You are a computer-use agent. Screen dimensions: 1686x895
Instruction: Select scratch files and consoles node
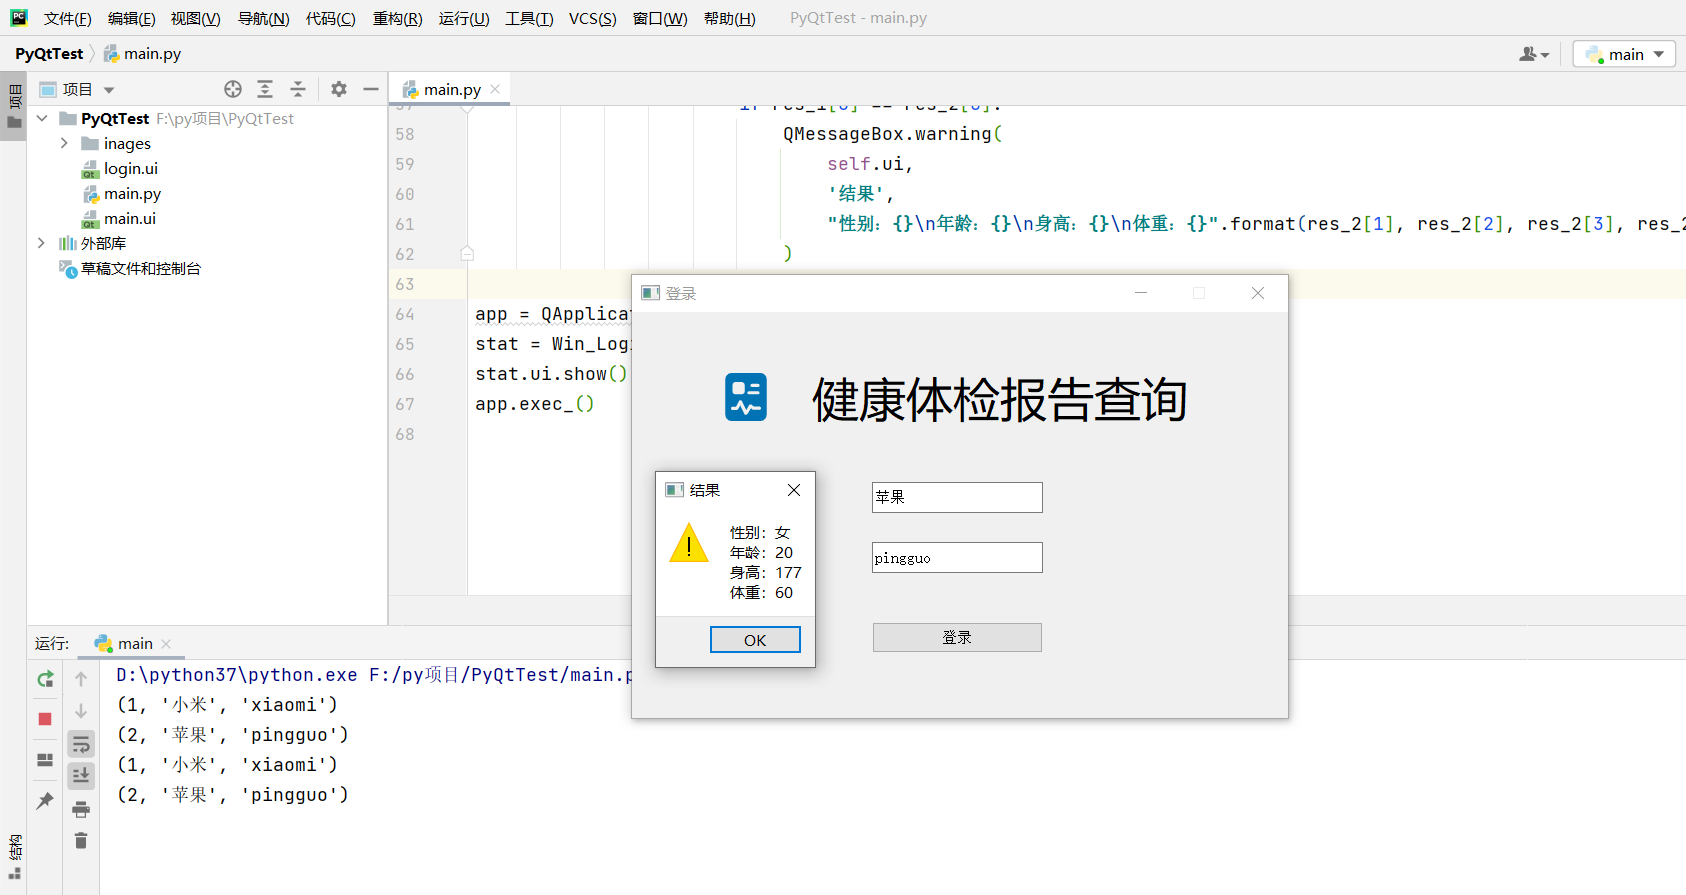(x=140, y=268)
